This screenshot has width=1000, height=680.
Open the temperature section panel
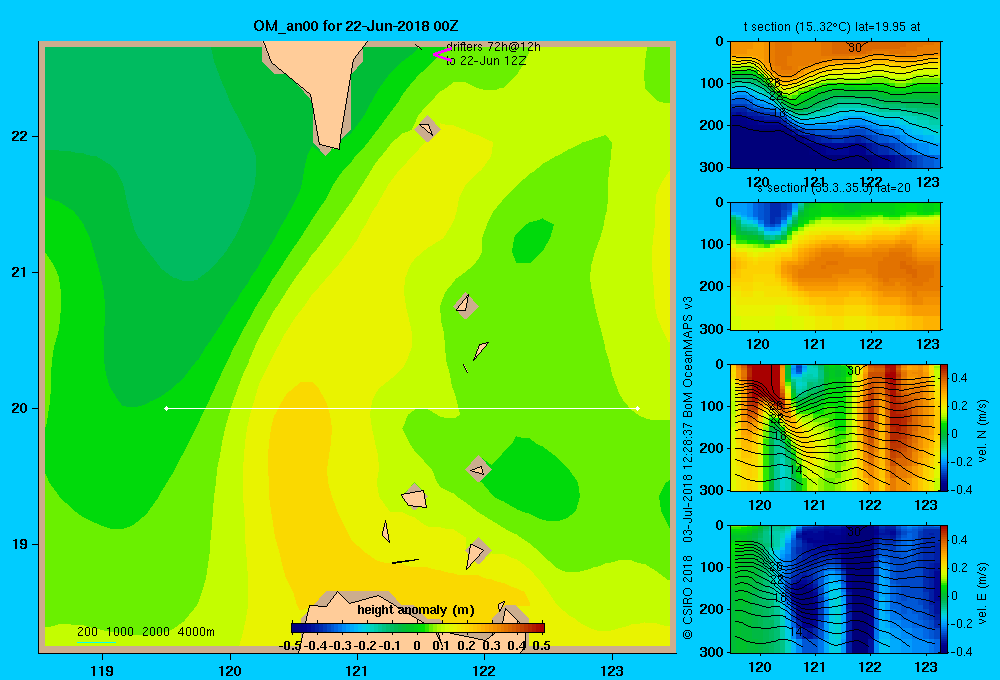click(x=835, y=105)
